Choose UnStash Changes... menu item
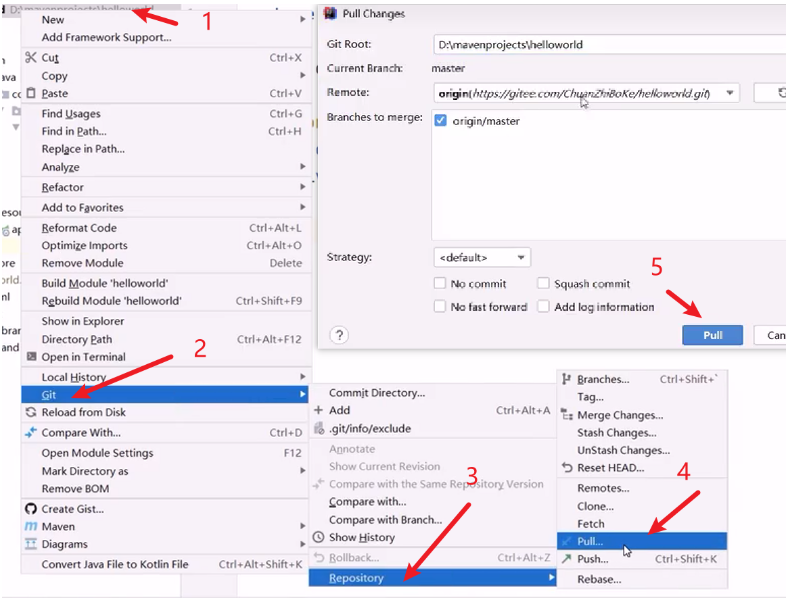 (x=642, y=450)
